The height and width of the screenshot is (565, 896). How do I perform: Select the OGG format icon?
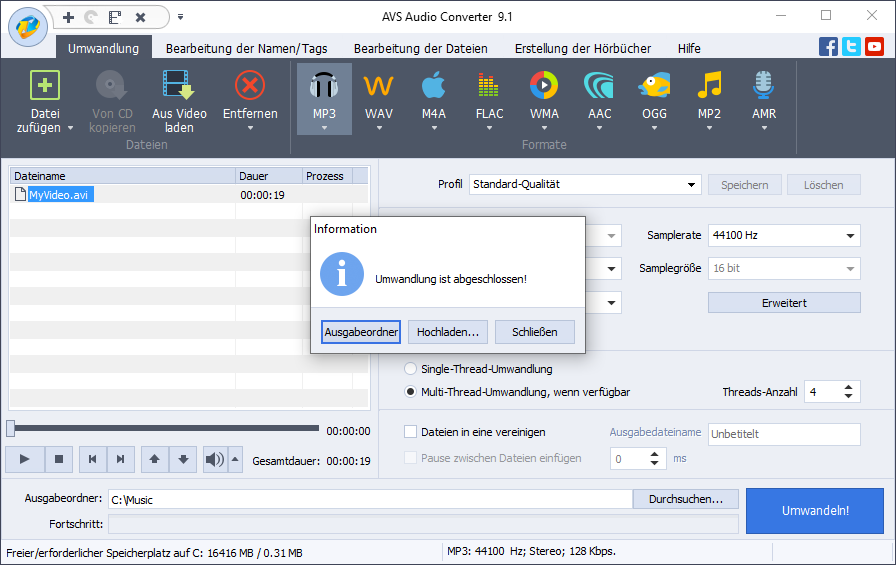coord(654,86)
